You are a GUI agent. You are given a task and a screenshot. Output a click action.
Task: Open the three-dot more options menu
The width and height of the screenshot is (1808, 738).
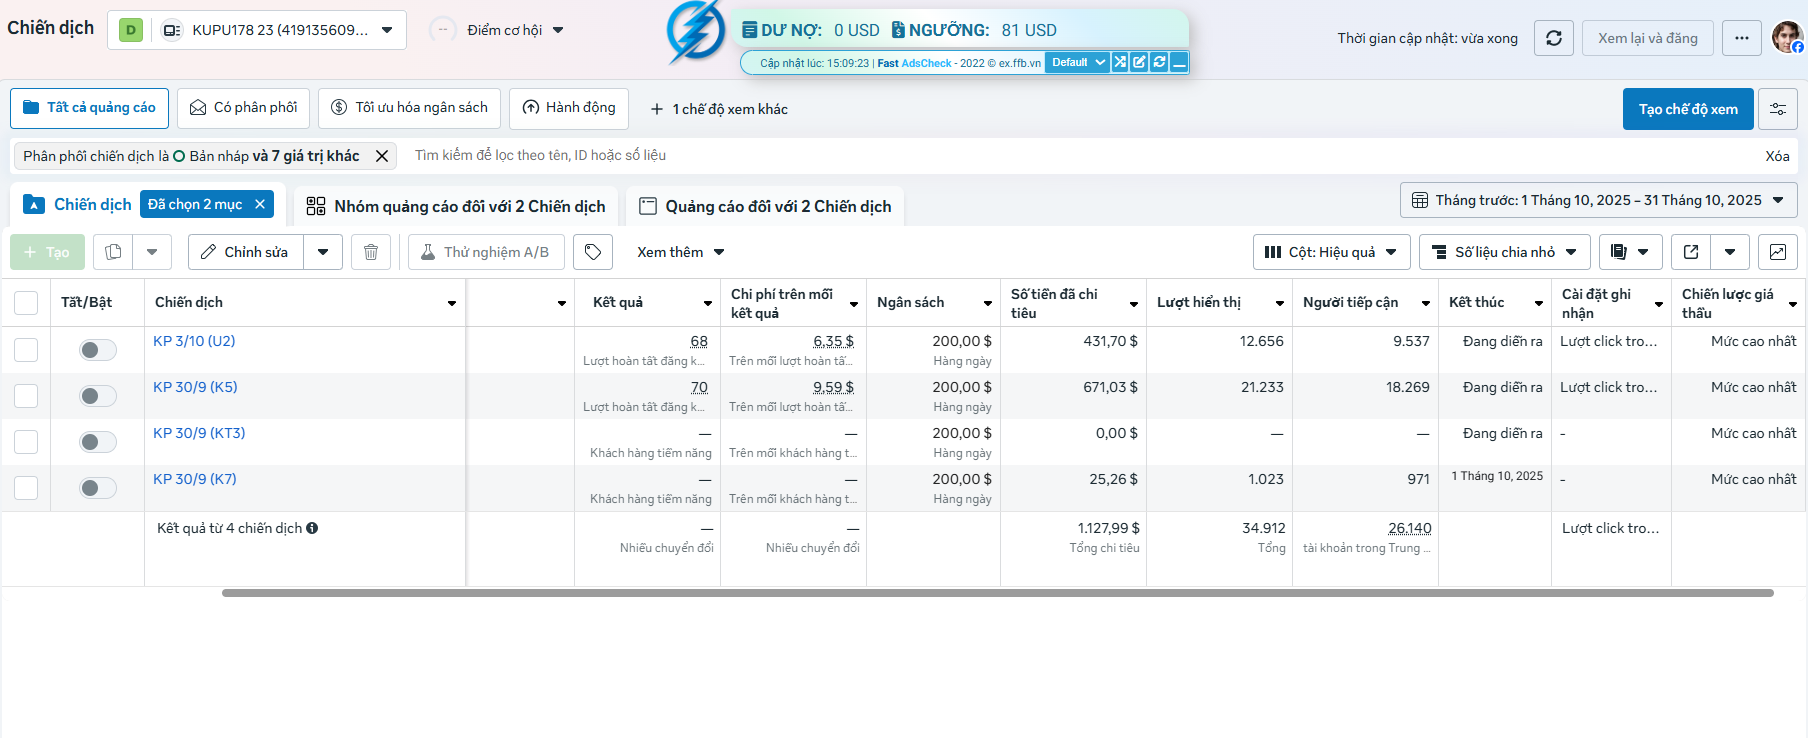(1742, 38)
